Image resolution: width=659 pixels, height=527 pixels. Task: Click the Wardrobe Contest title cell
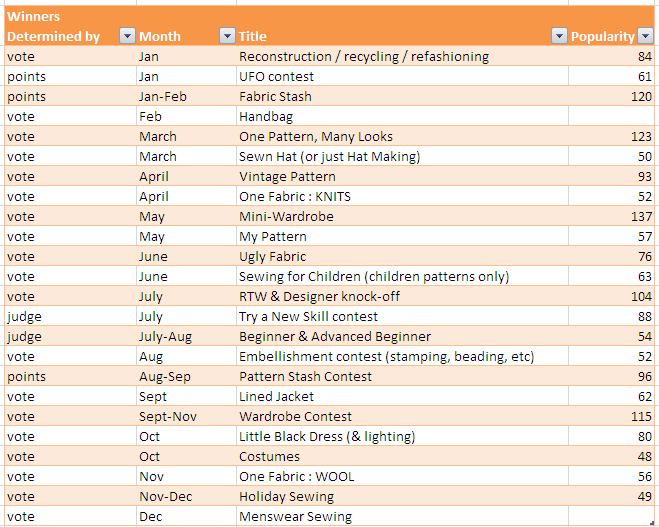pyautogui.click(x=402, y=416)
